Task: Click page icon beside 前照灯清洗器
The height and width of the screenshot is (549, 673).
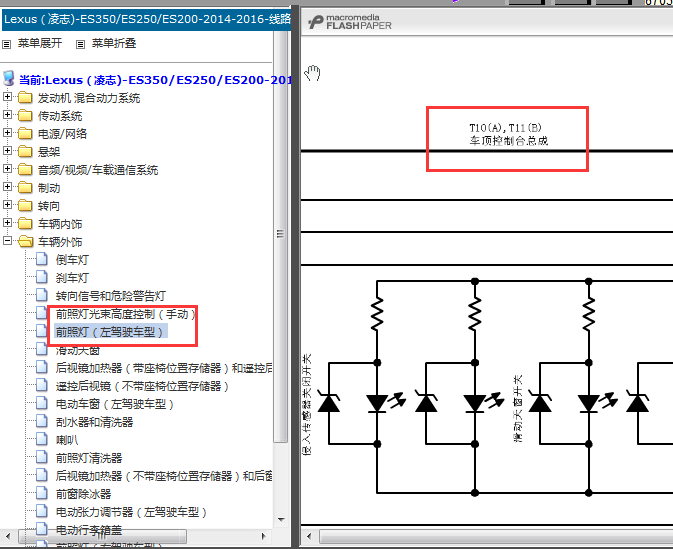Action: click(42, 458)
